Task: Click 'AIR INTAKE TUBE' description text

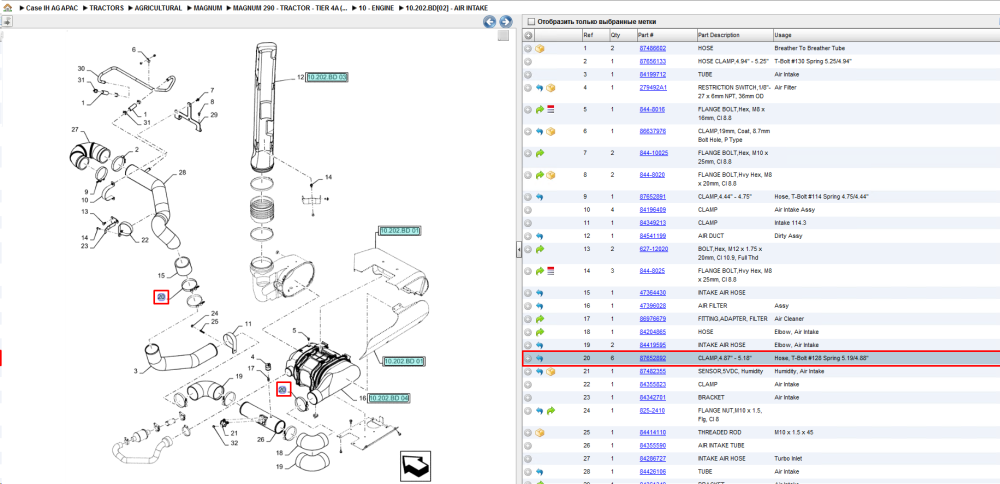Action: (x=721, y=445)
